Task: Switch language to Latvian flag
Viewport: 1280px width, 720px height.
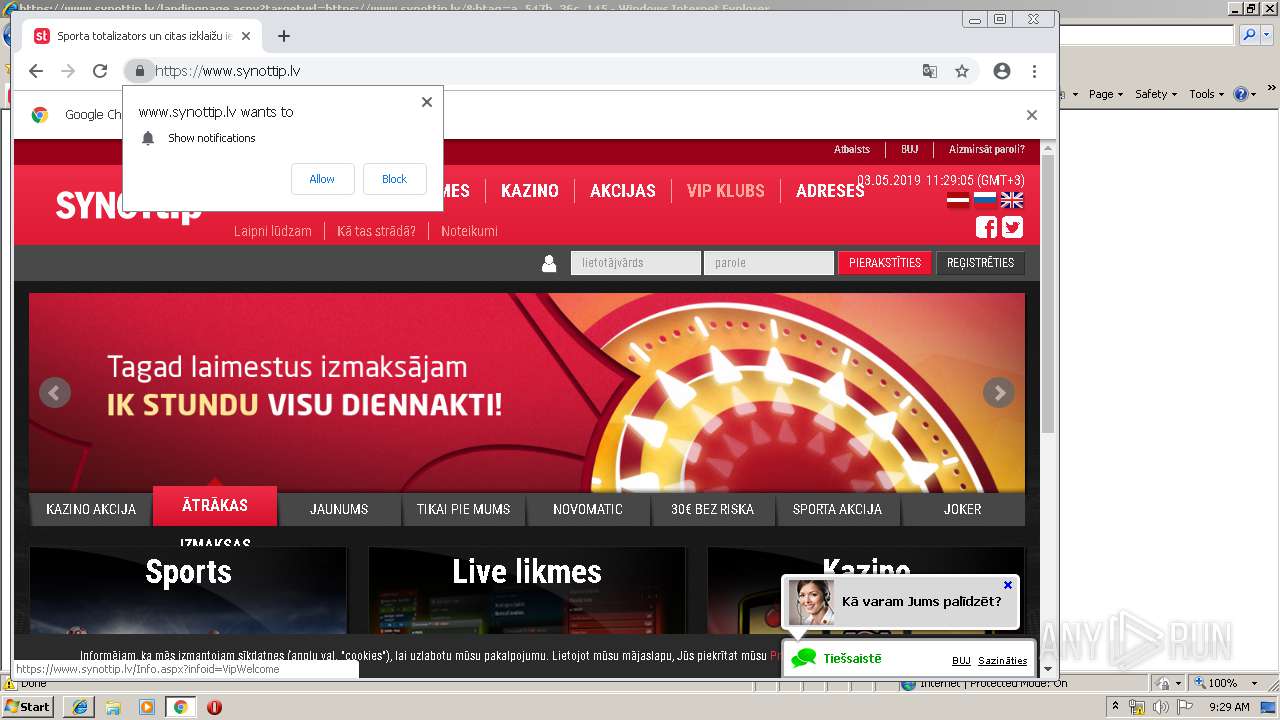Action: coord(958,200)
